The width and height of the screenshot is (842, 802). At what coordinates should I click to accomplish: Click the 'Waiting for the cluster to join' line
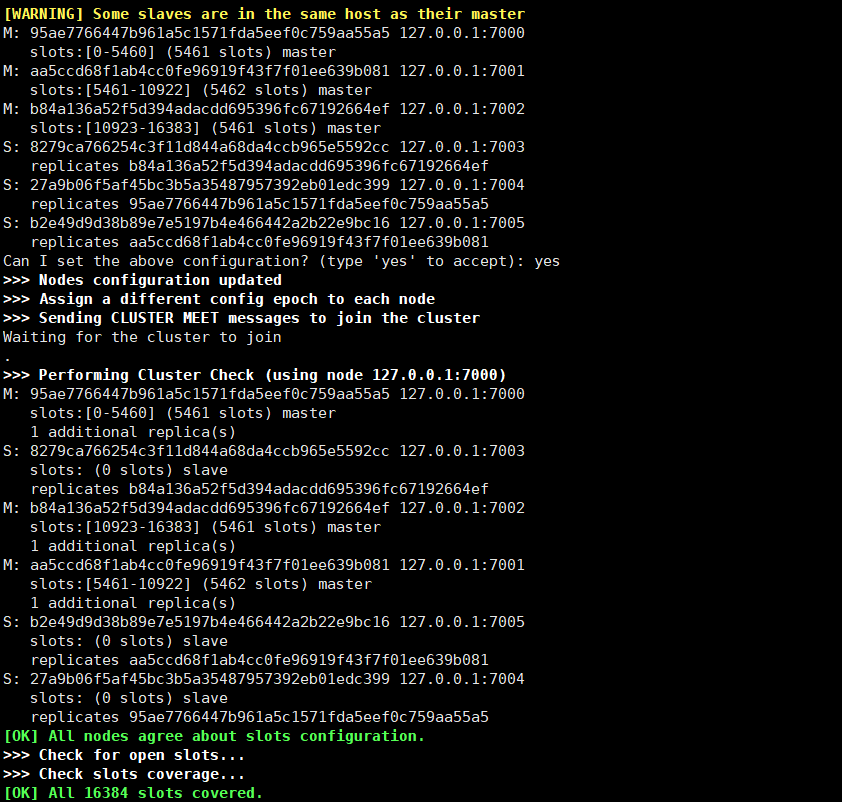142,337
